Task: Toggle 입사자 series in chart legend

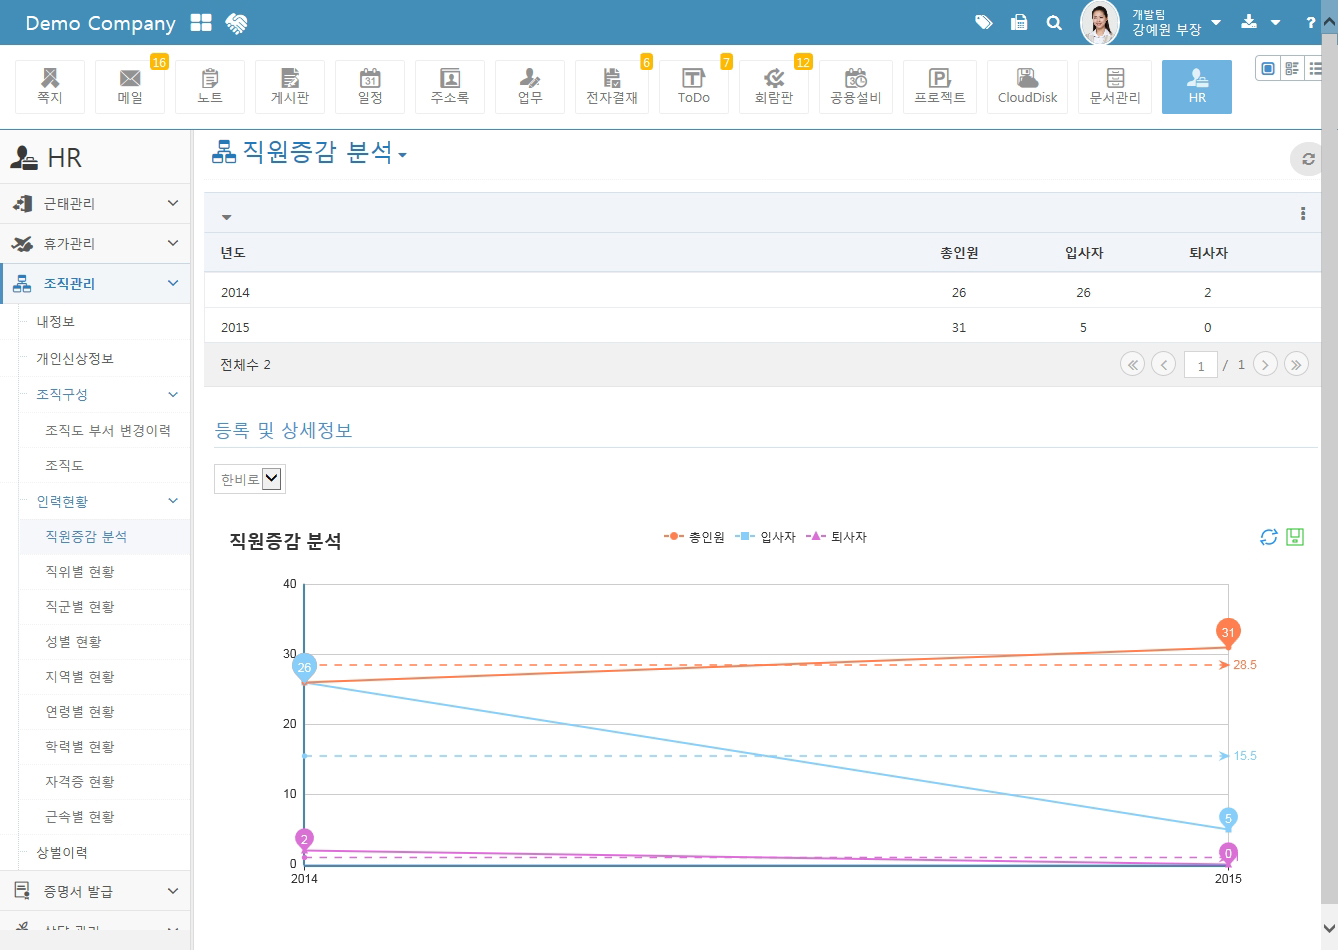Action: [x=766, y=537]
